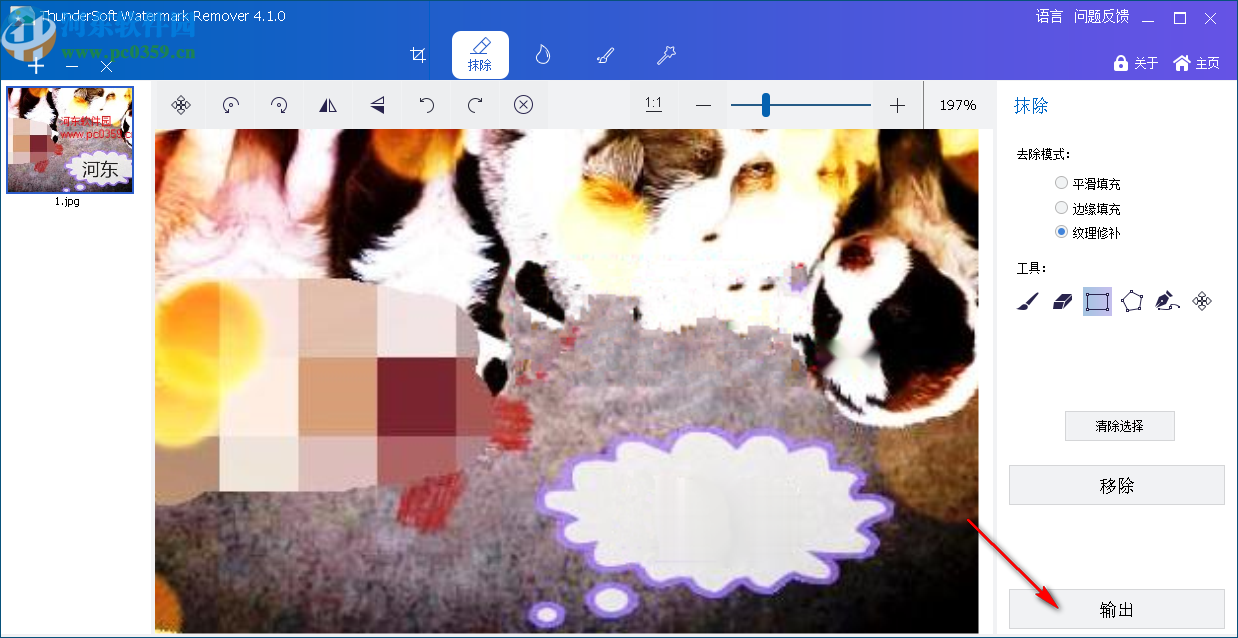Pick the Pen tool in the tools row
The height and width of the screenshot is (638, 1238).
(x=1169, y=301)
